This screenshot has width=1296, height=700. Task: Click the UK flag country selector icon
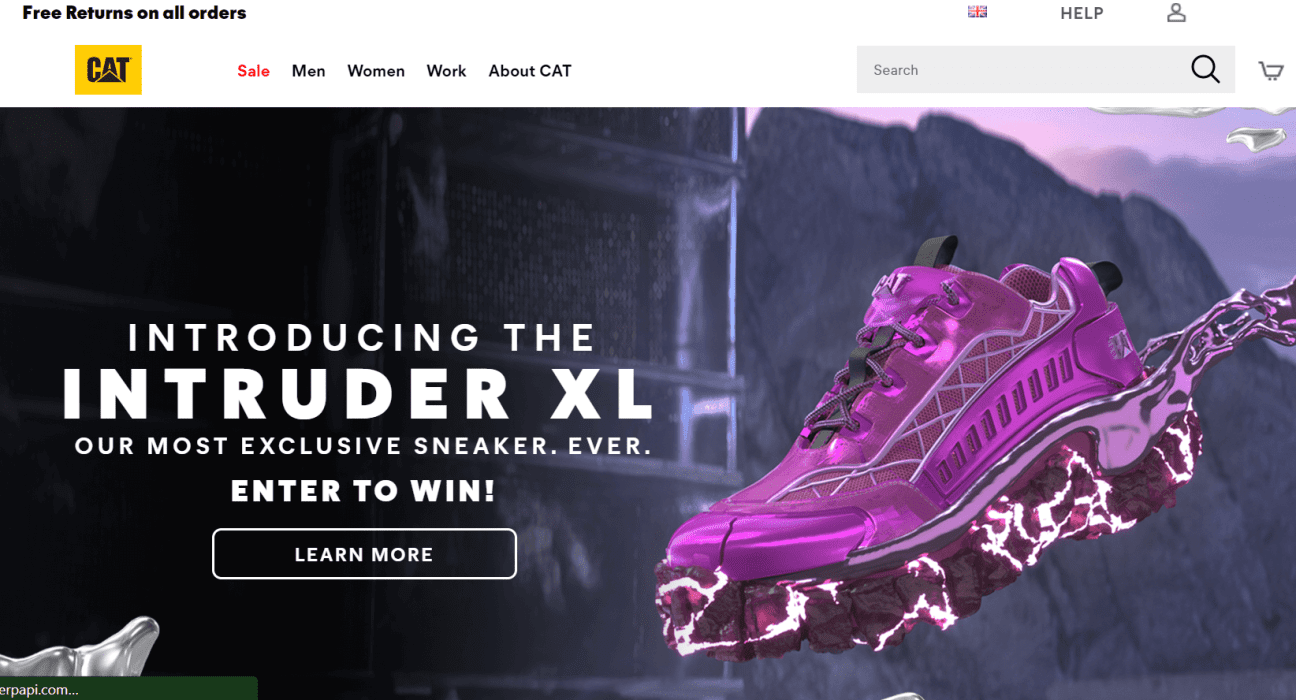point(977,12)
